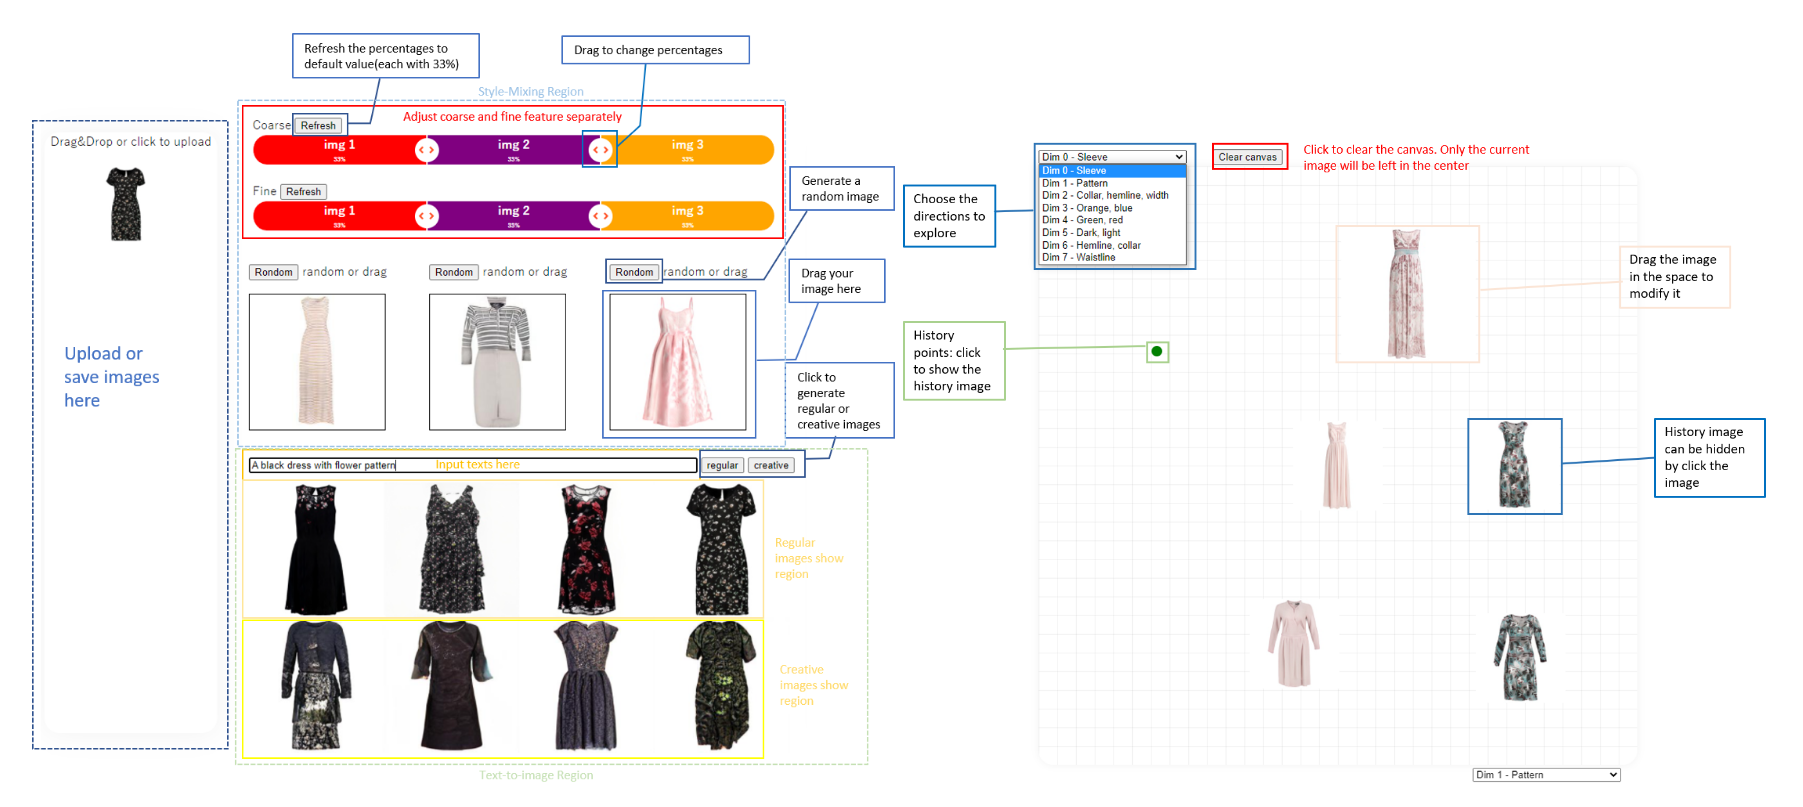
Task: Choose Dim 5 - Dark, light option
Action: coord(1081,233)
